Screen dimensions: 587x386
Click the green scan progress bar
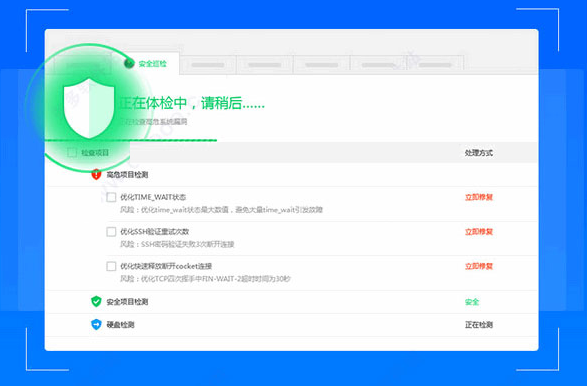pyautogui.click(x=131, y=140)
